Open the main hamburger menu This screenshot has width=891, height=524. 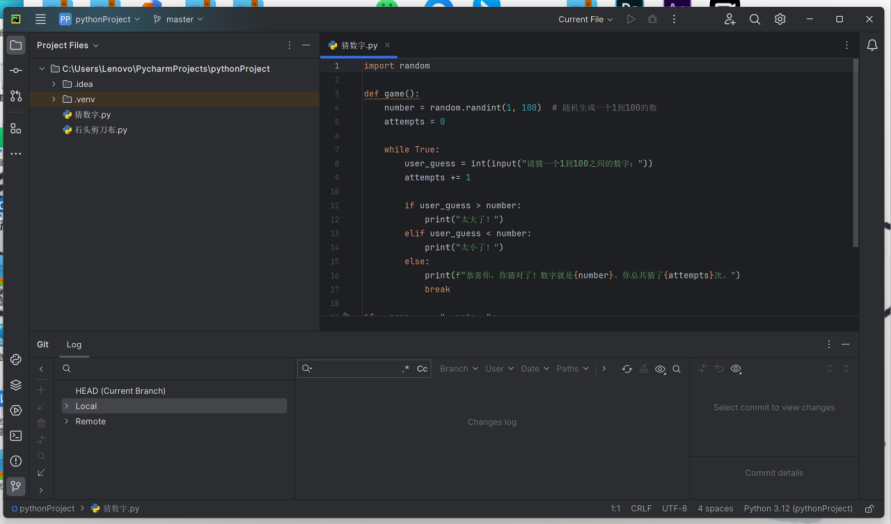tap(40, 19)
